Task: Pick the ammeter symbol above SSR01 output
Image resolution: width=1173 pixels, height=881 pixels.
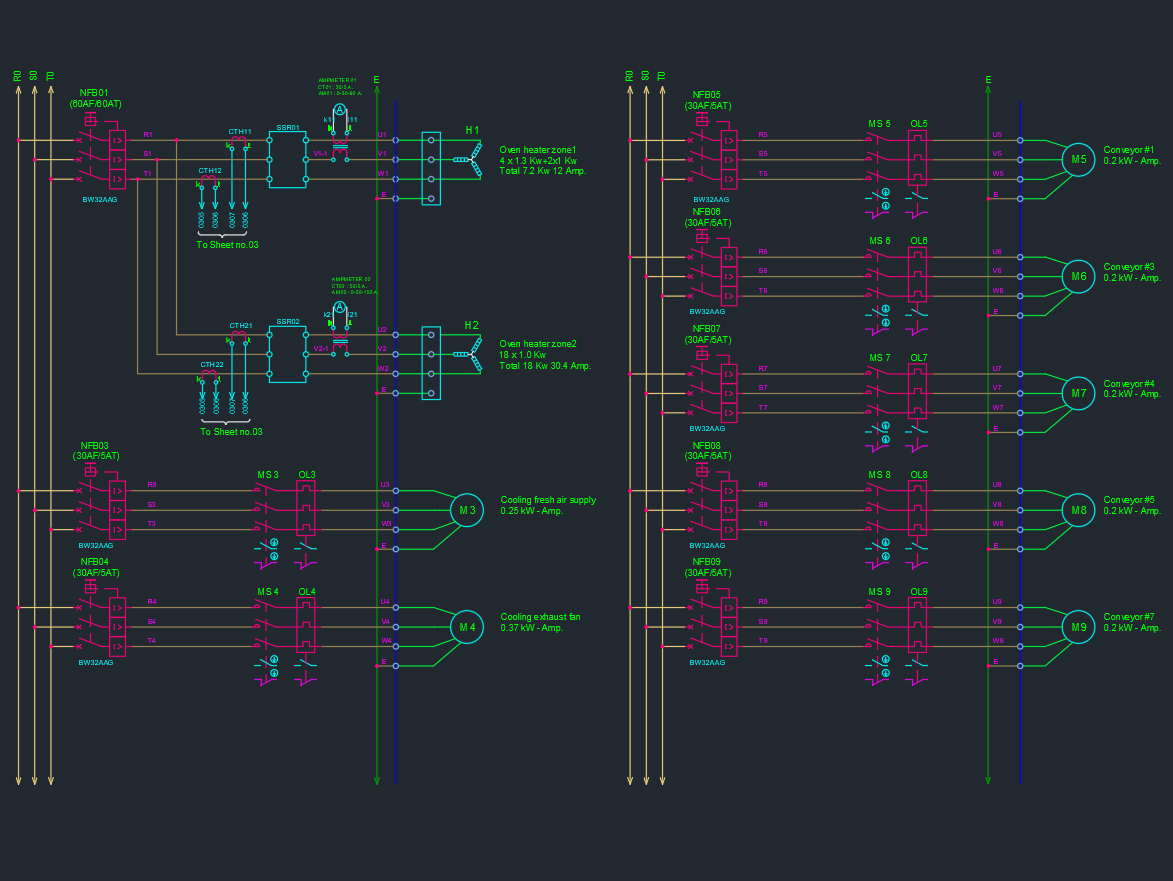Action: tap(340, 111)
